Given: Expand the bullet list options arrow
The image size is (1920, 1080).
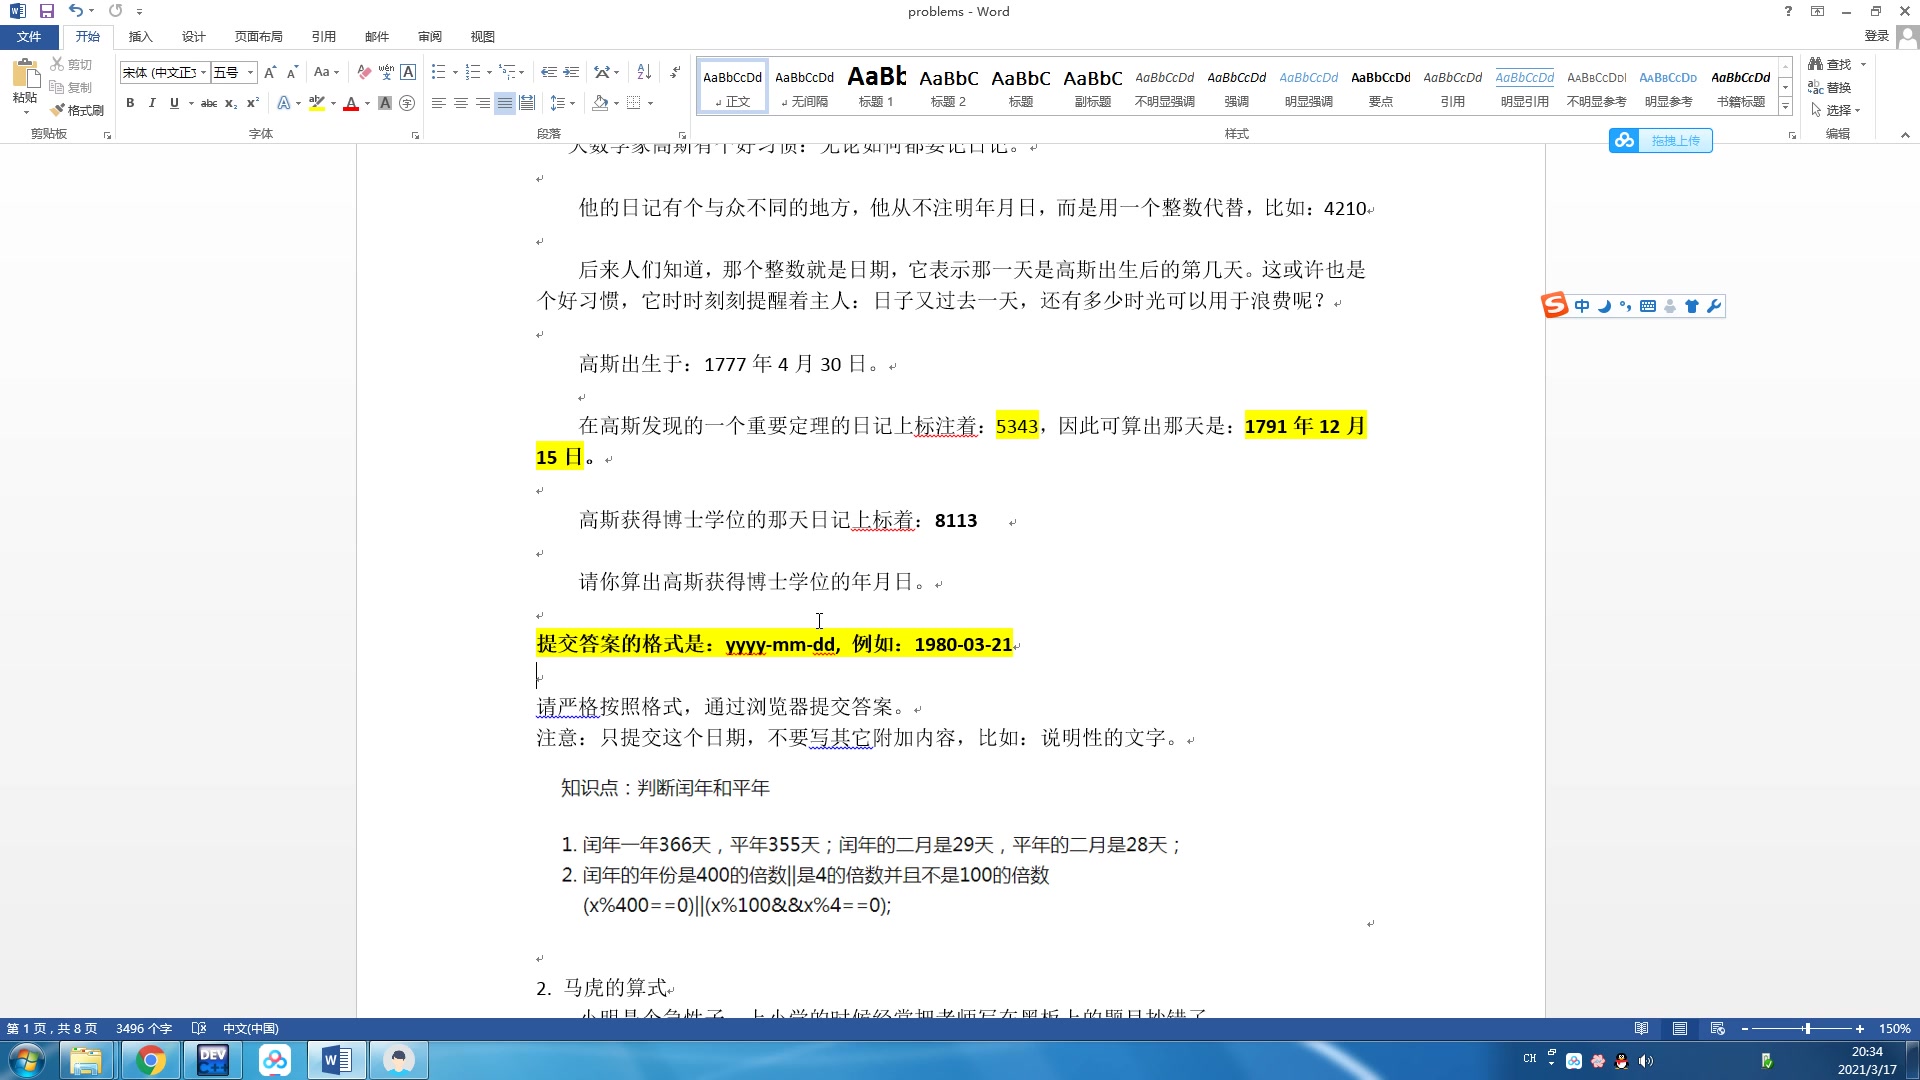Looking at the screenshot, I should tap(455, 72).
